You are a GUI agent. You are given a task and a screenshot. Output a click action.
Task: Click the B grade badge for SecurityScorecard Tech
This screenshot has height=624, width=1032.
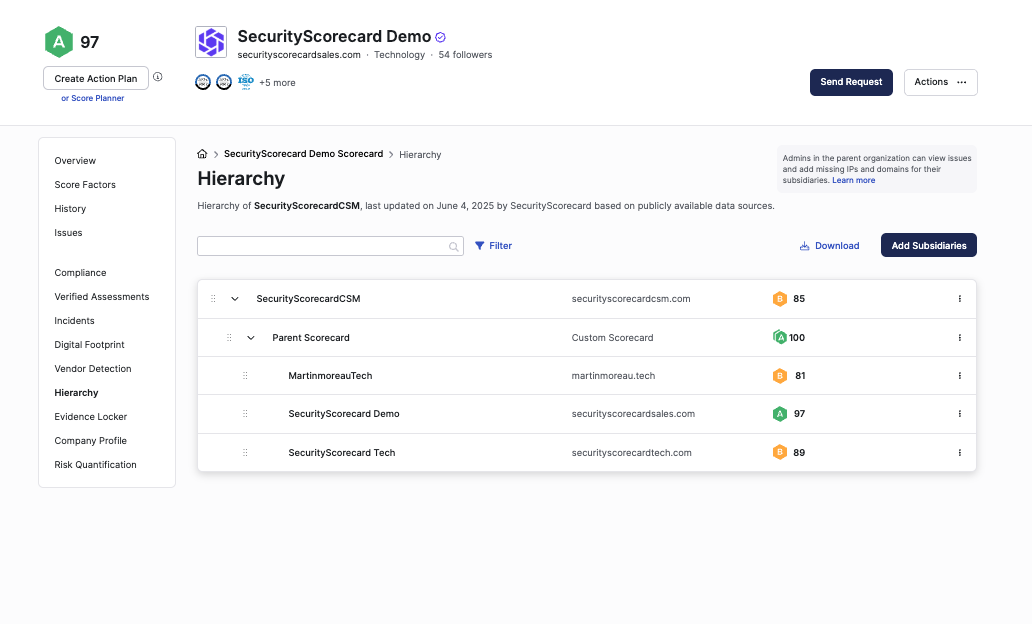pos(780,453)
